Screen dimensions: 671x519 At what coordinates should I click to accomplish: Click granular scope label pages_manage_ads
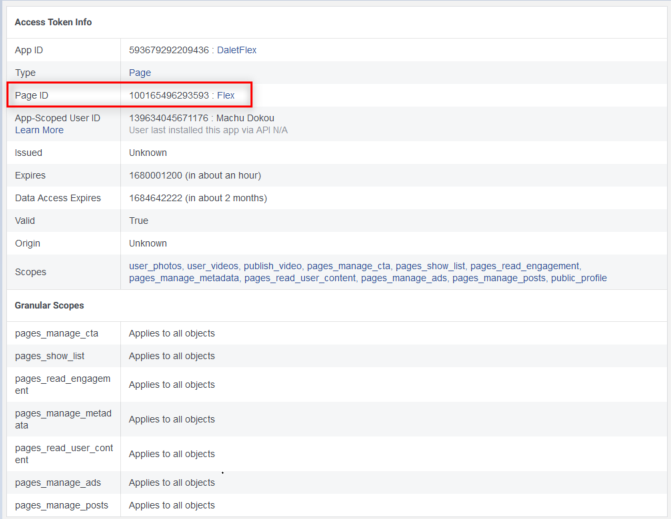pos(58,483)
